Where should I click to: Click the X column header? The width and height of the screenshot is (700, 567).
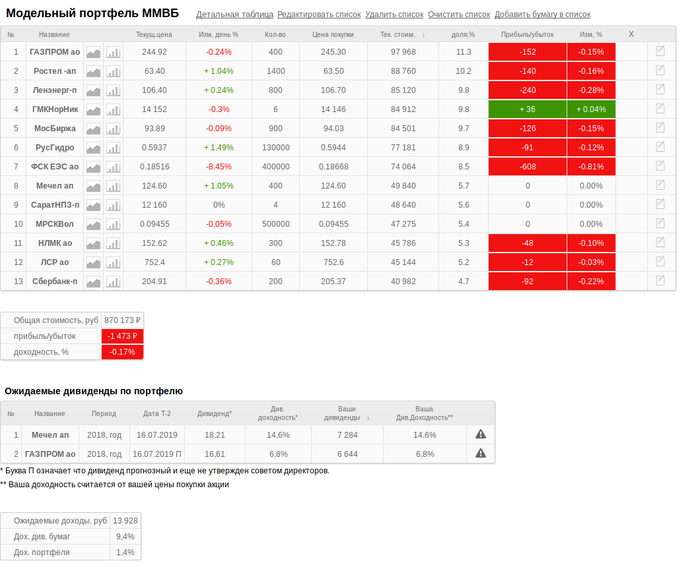[x=631, y=34]
